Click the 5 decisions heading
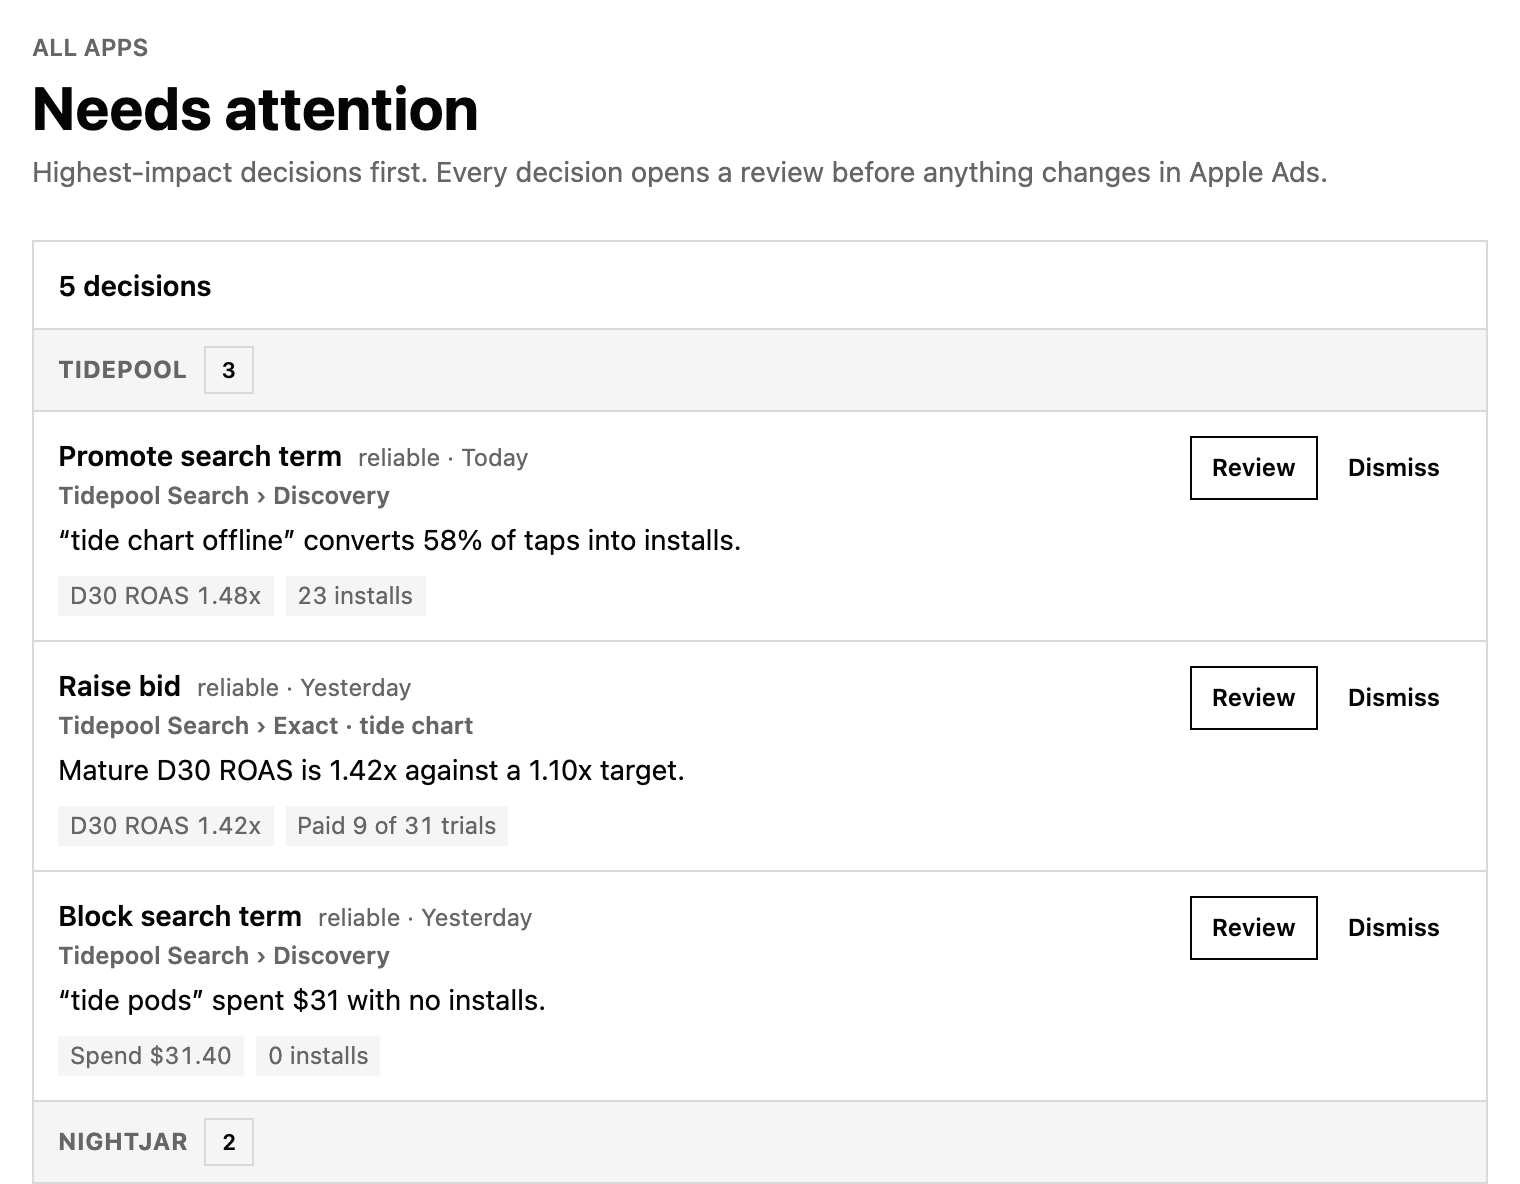This screenshot has height=1184, width=1520. tap(135, 287)
